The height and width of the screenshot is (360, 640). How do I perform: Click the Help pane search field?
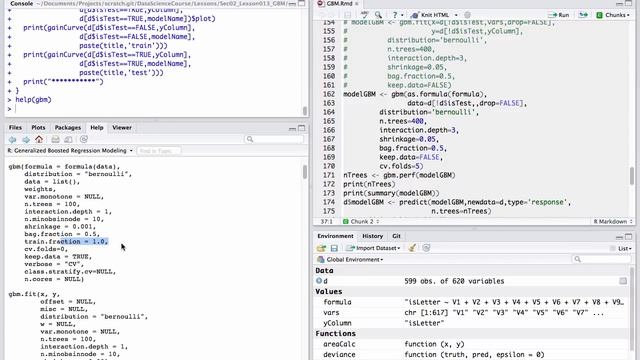click(x=275, y=140)
